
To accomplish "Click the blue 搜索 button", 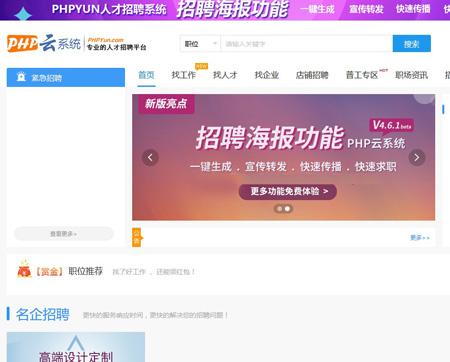I will click(x=412, y=44).
